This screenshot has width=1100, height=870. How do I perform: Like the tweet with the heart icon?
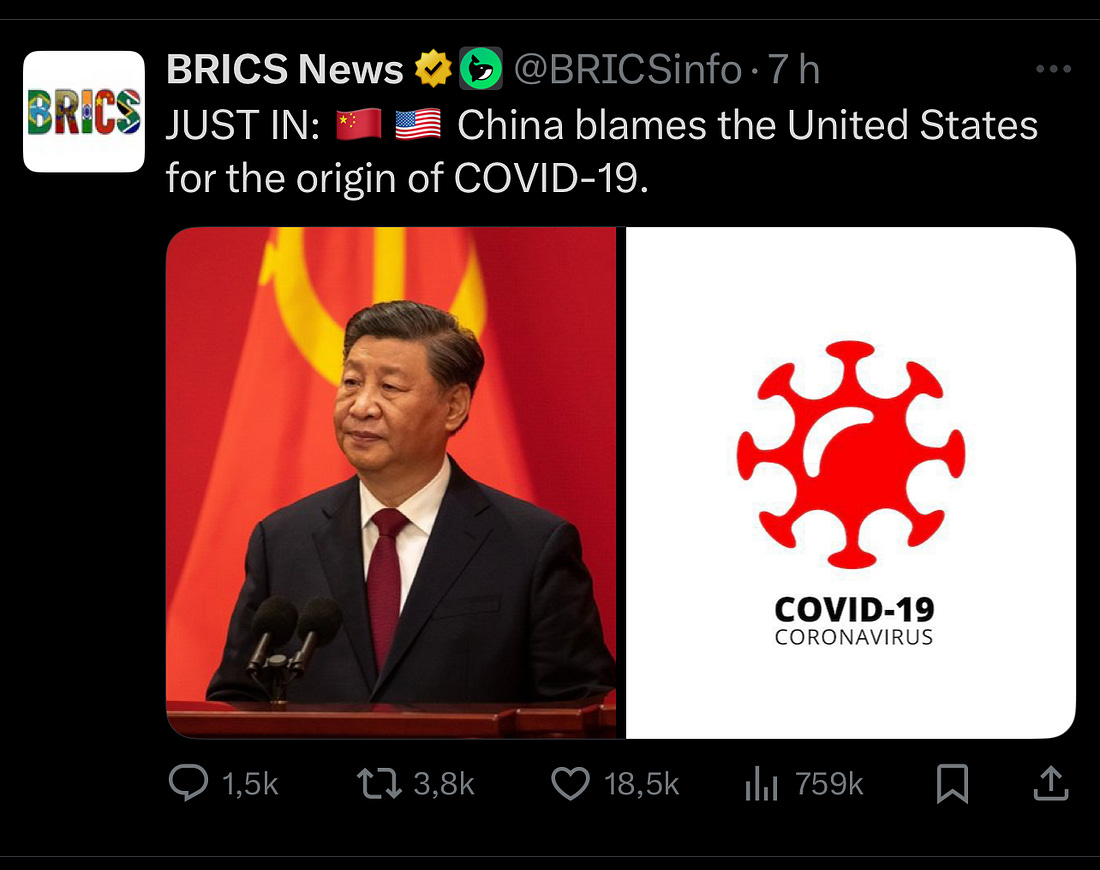[570, 783]
